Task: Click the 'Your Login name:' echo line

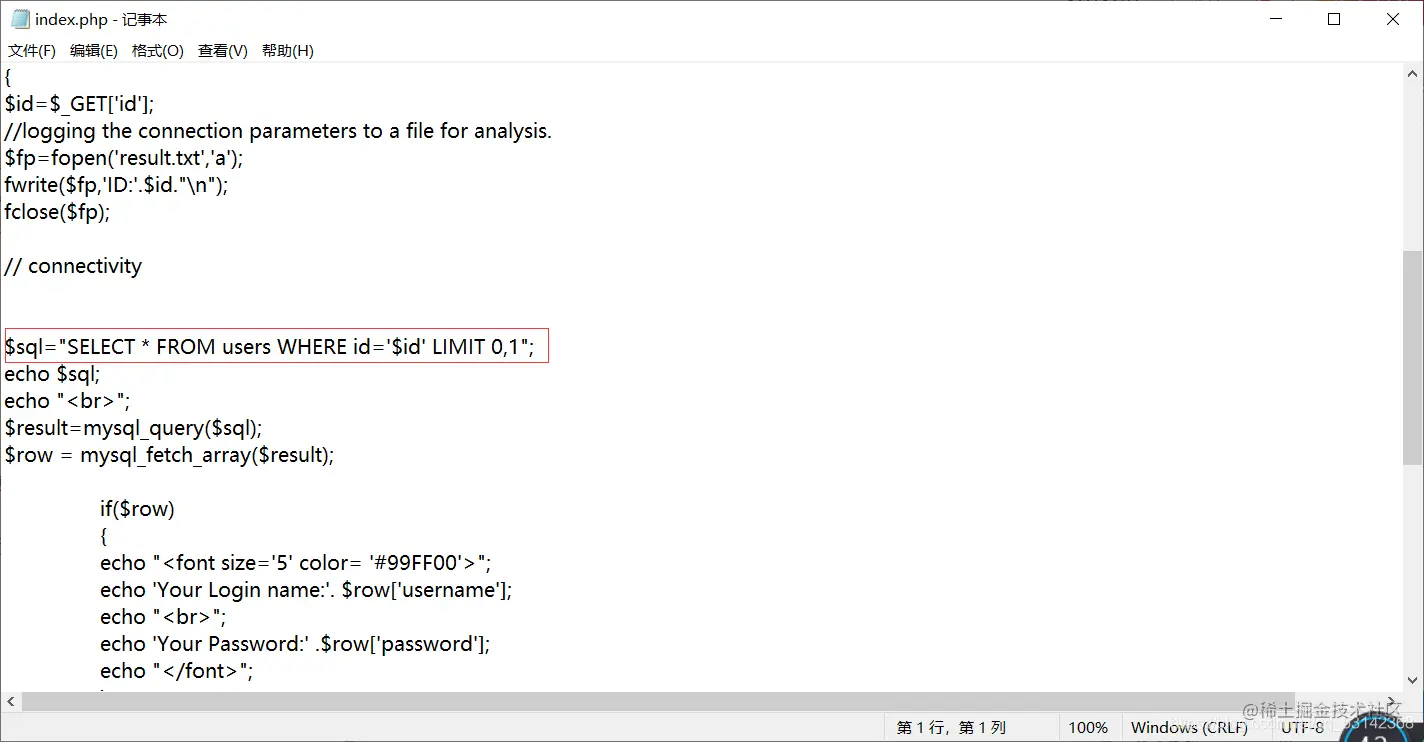Action: (x=306, y=590)
